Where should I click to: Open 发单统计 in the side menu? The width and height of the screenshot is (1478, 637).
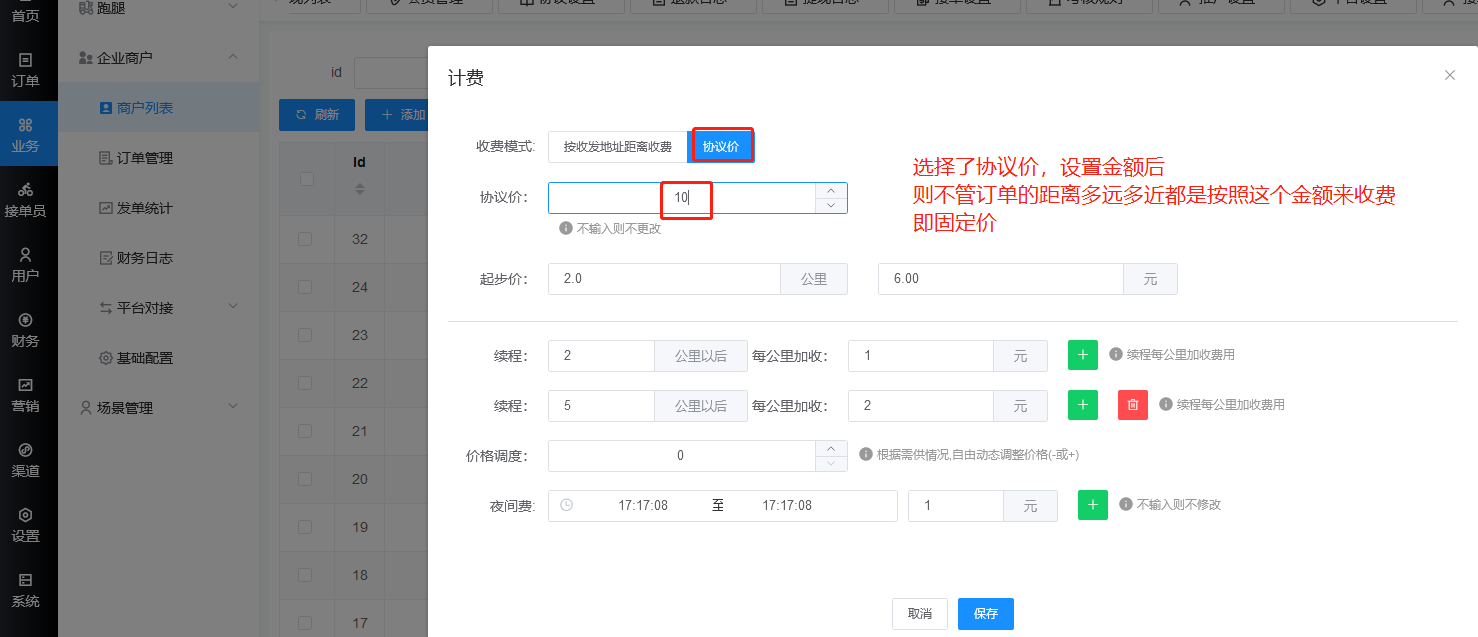(x=158, y=207)
